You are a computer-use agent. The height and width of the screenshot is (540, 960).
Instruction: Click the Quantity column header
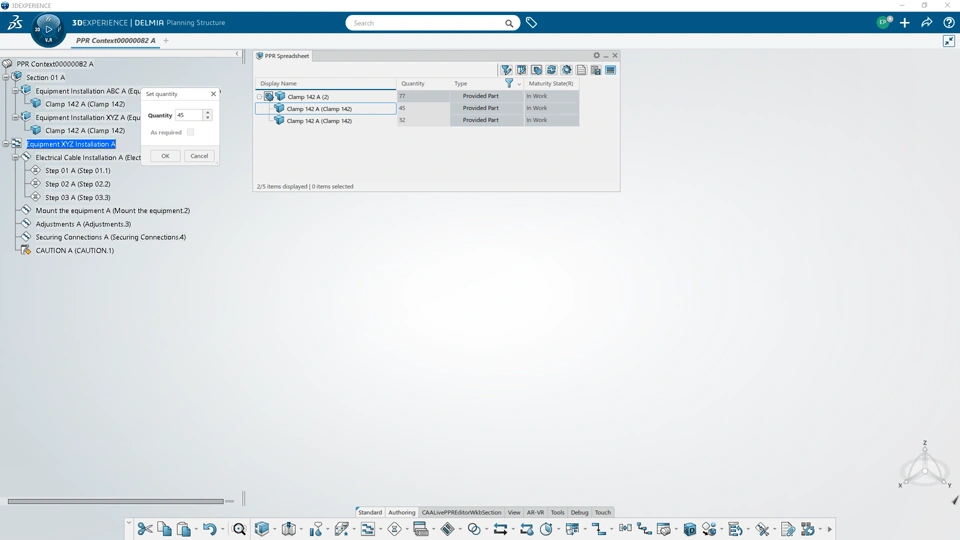(x=423, y=83)
